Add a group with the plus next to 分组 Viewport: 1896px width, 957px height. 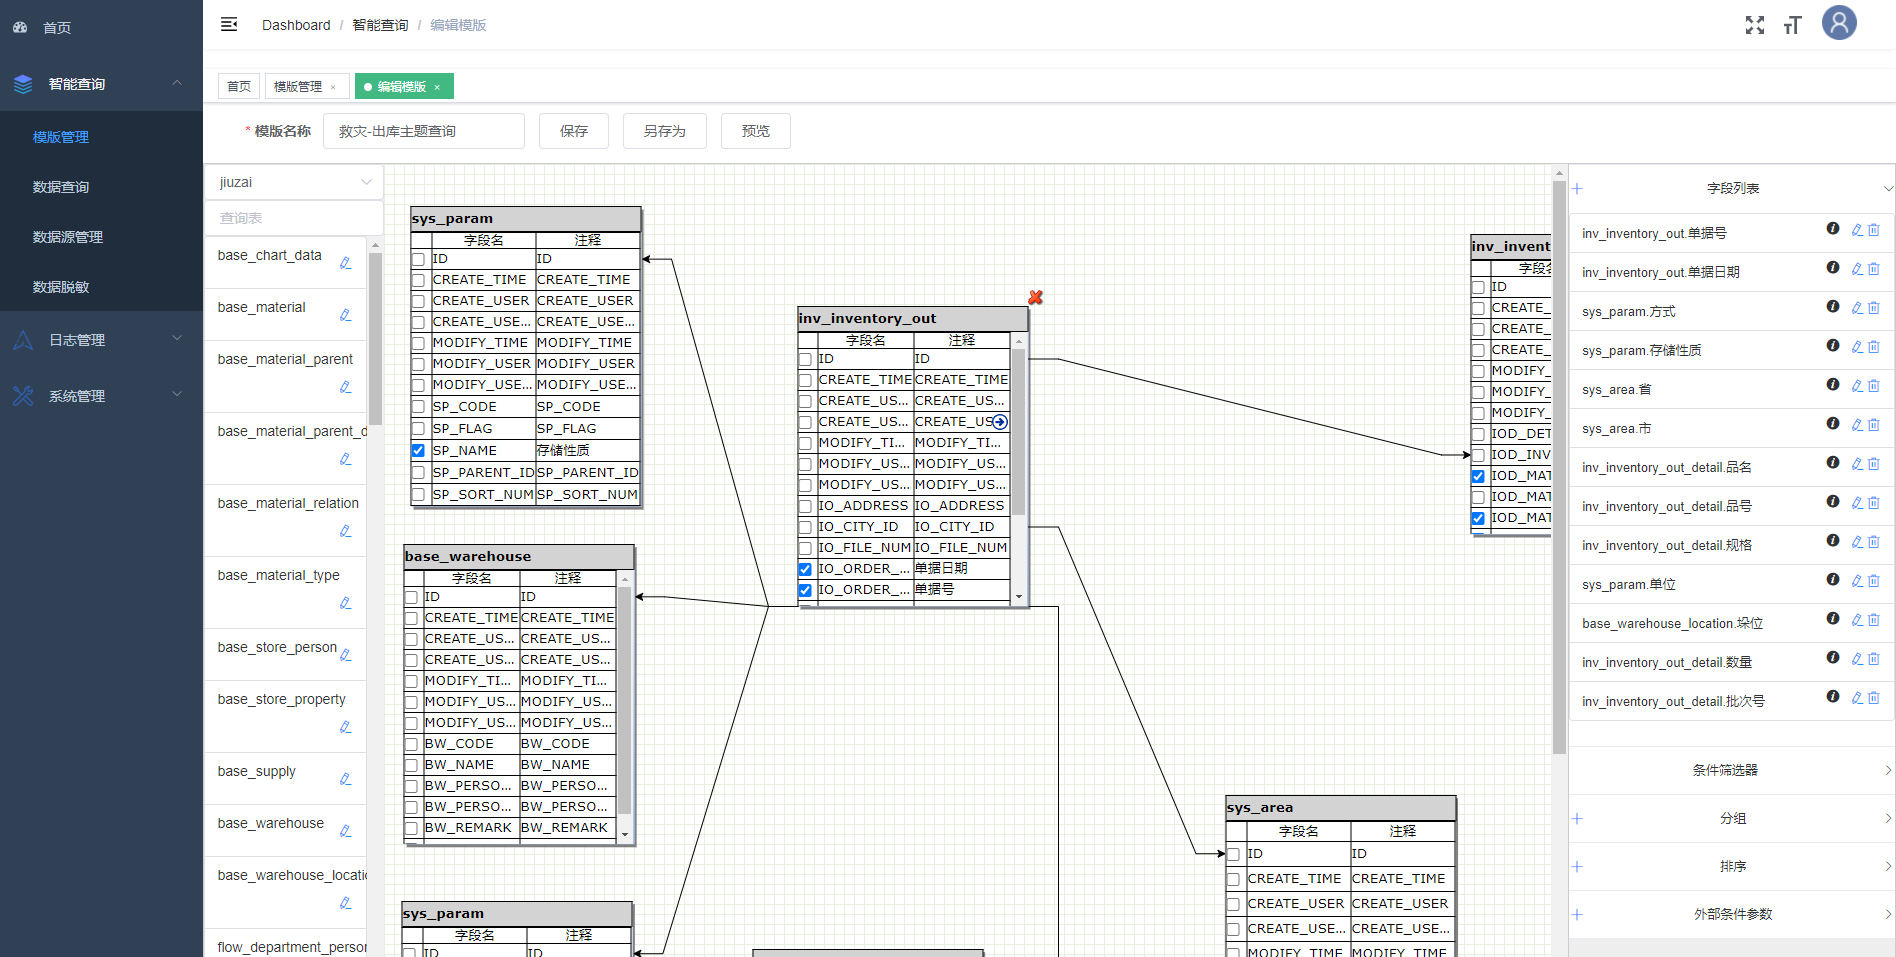coord(1577,818)
